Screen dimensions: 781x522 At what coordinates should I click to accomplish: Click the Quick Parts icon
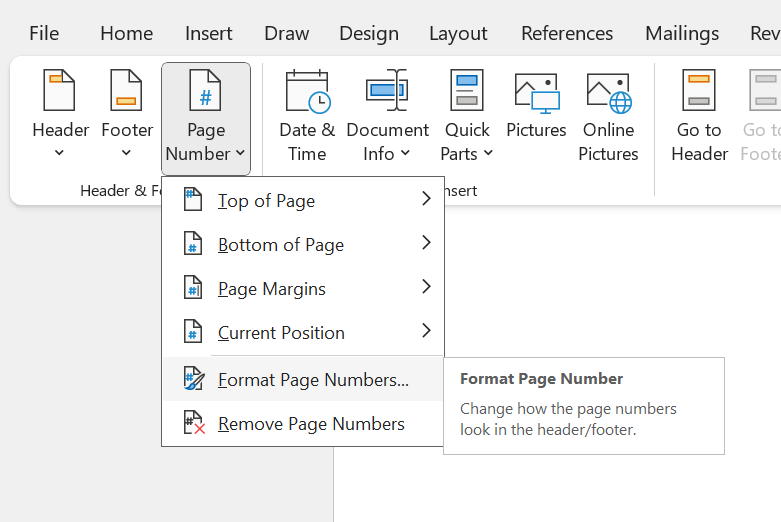point(467,90)
